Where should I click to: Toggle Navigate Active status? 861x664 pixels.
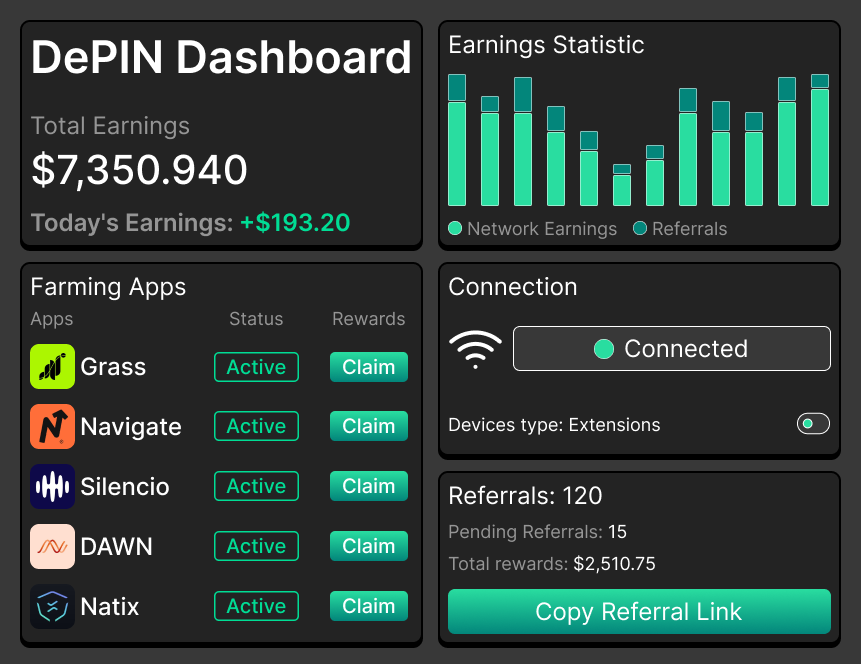256,426
